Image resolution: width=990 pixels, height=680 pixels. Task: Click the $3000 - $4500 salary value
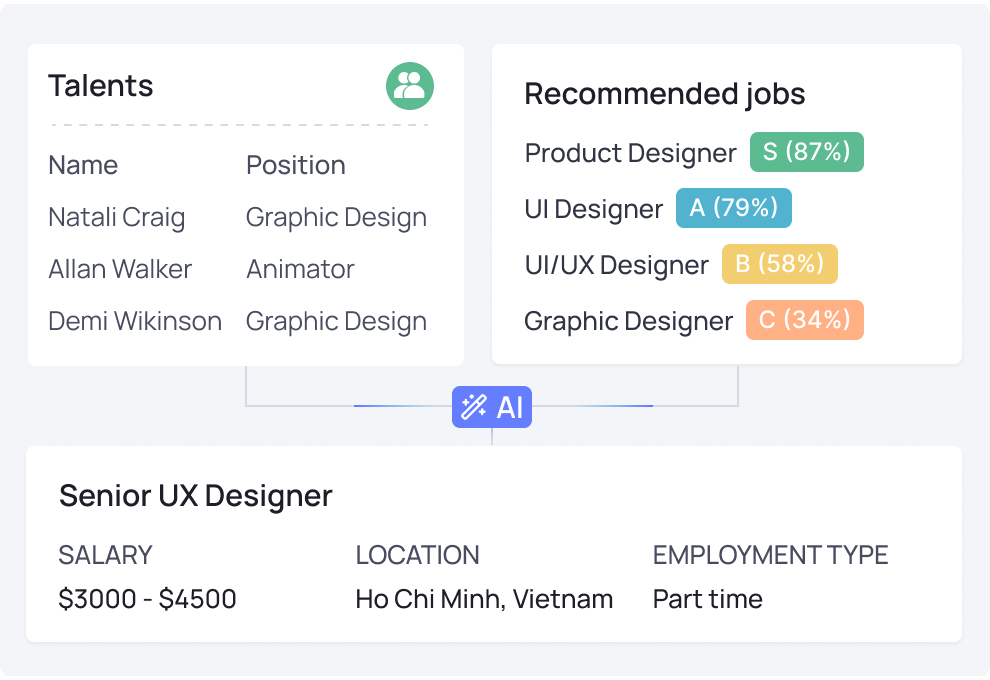(x=147, y=599)
